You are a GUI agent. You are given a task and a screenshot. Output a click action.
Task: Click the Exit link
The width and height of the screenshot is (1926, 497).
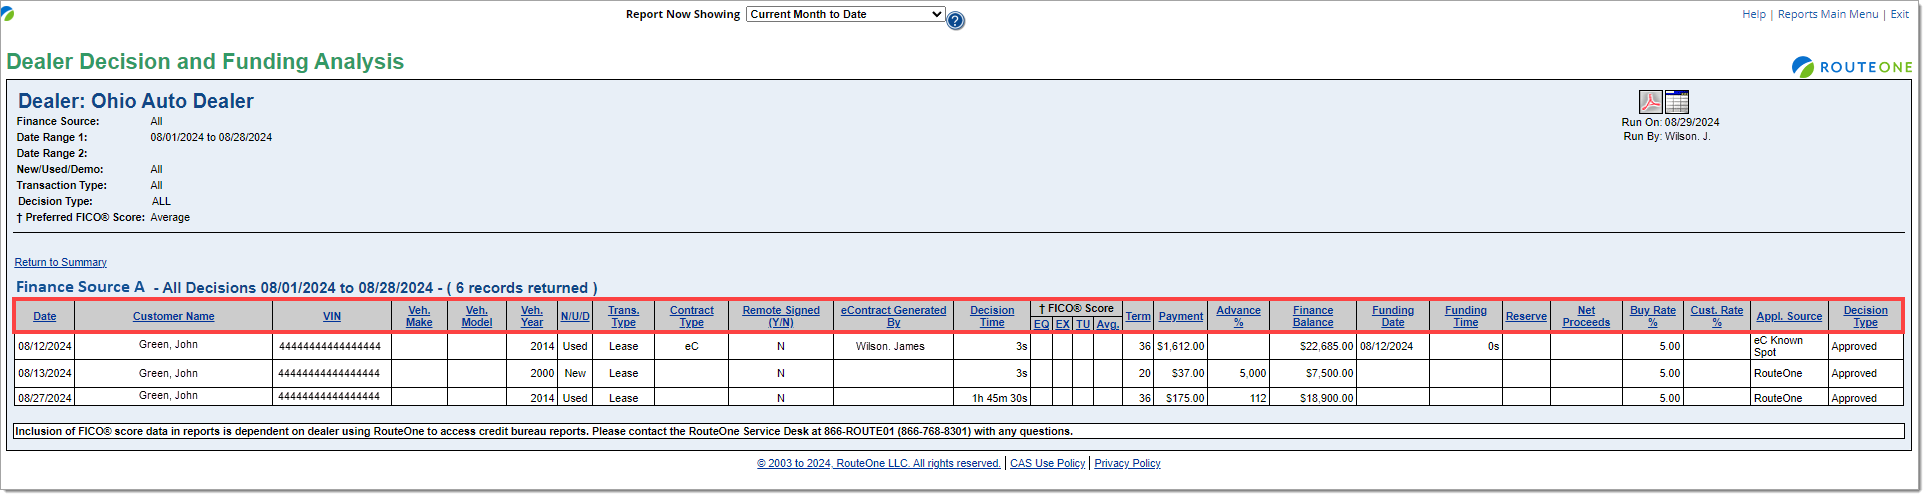(x=1899, y=14)
